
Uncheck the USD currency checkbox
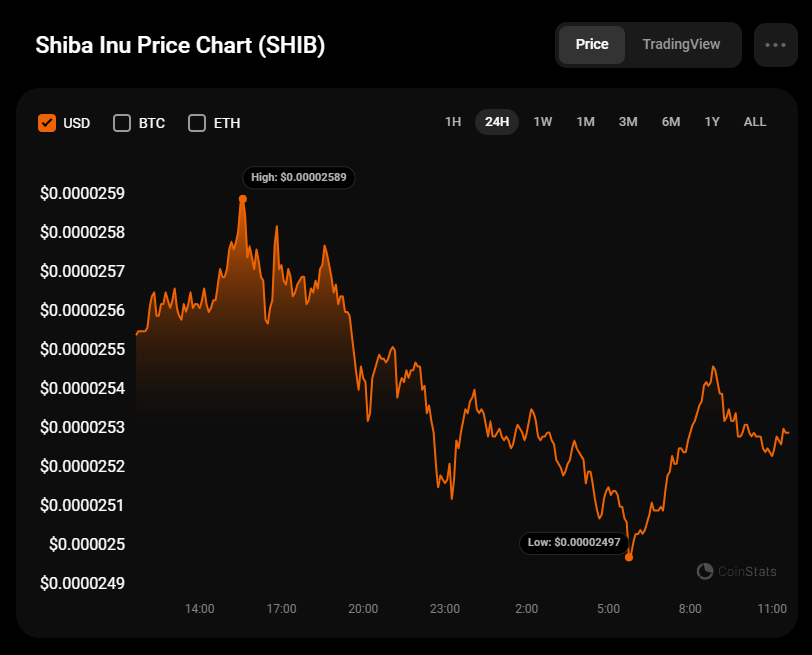pyautogui.click(x=46, y=123)
